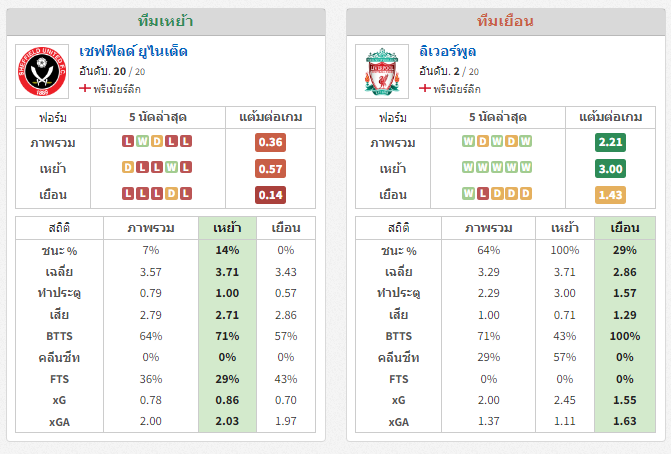671x454 pixels.
Task: Click the ทีมเหย้า panel header
Action: point(166,21)
